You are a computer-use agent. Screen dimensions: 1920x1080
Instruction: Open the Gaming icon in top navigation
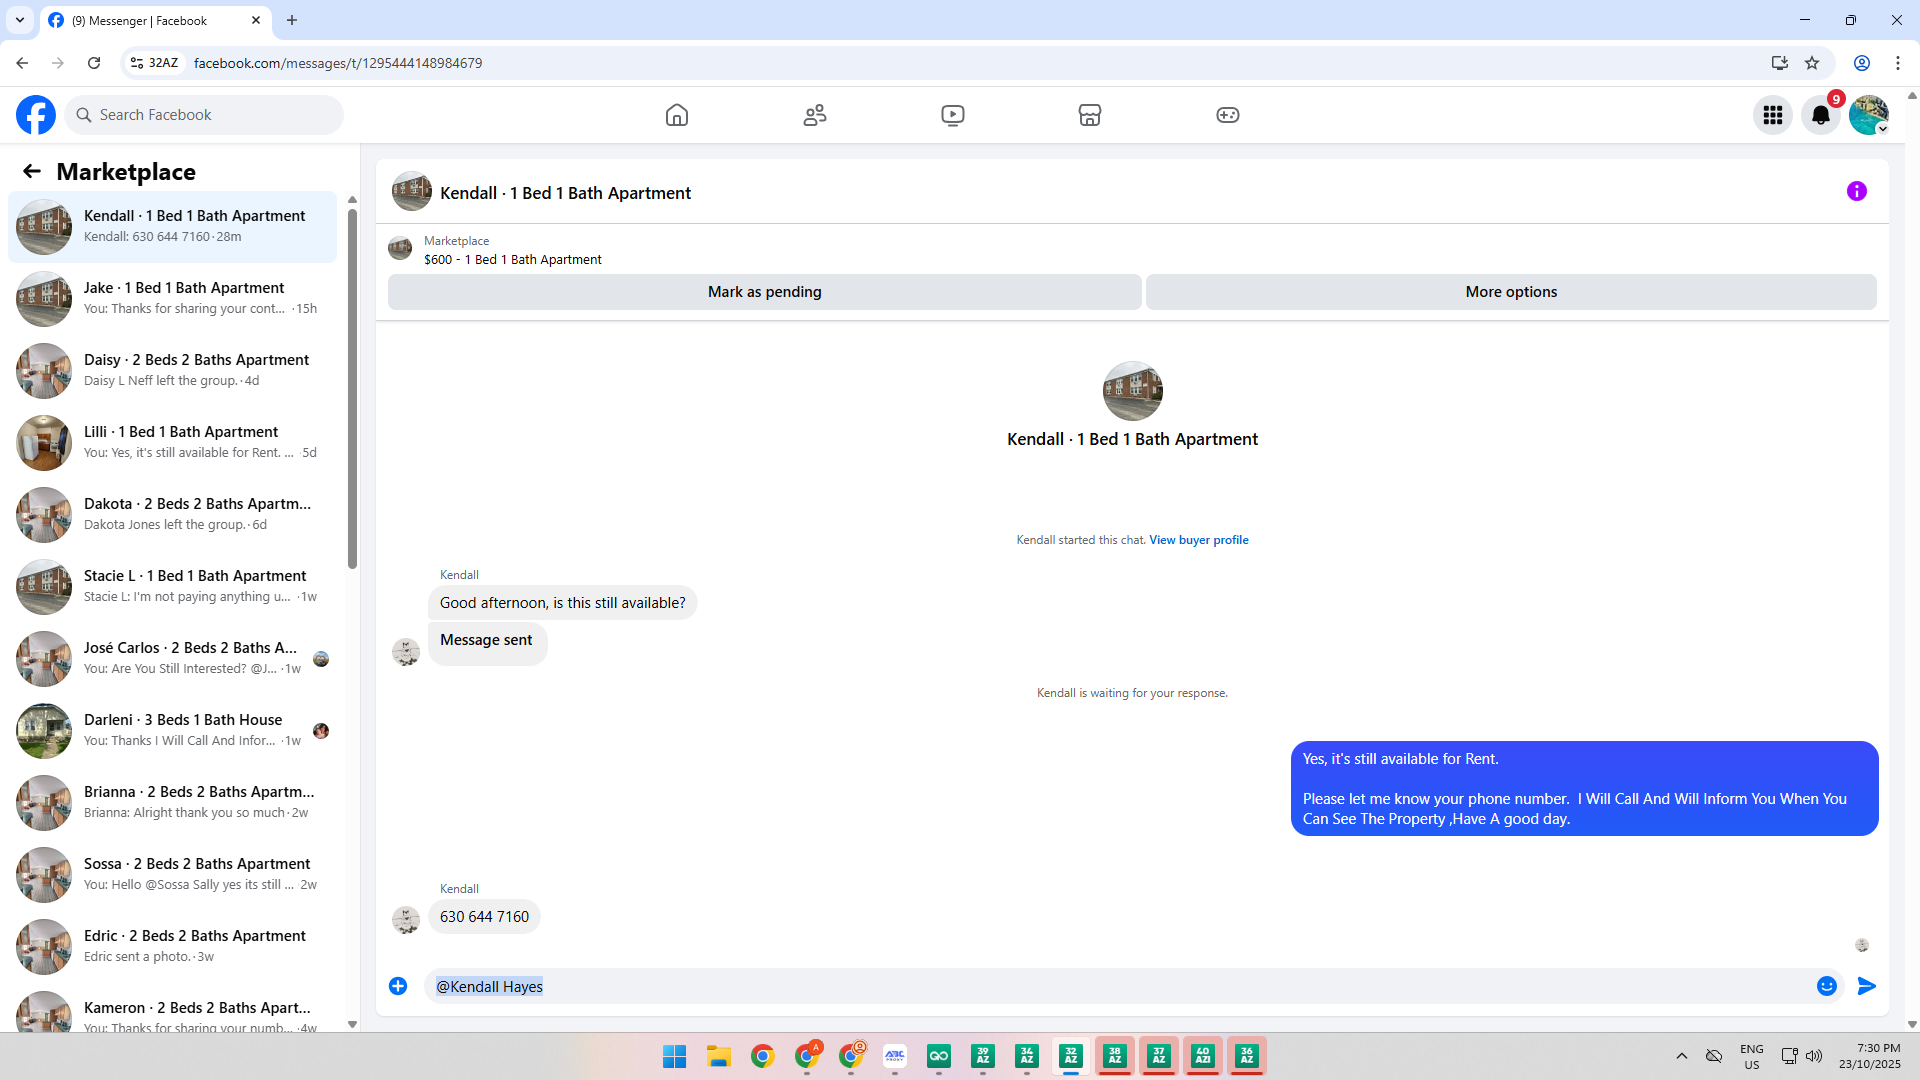1228,115
